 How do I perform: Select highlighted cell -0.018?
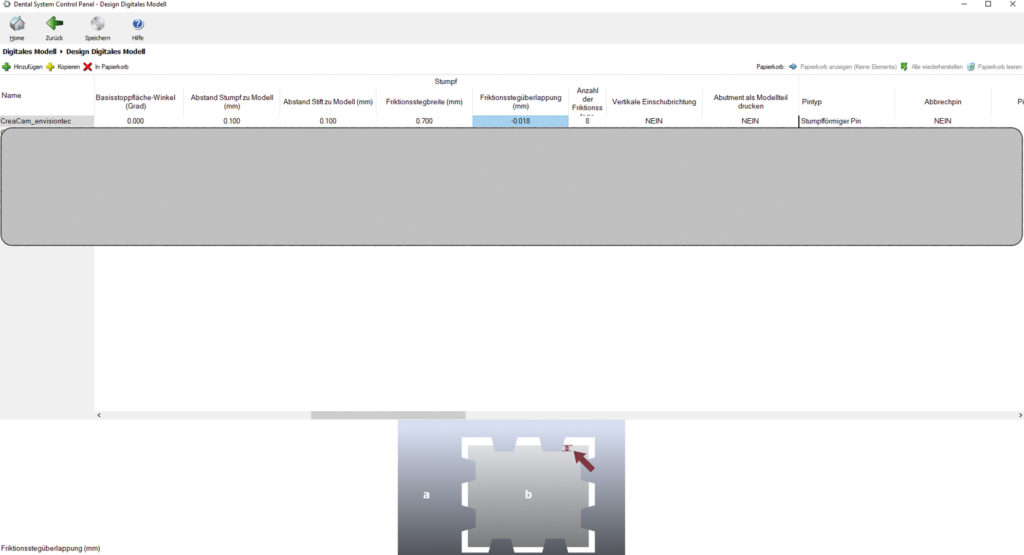520,121
